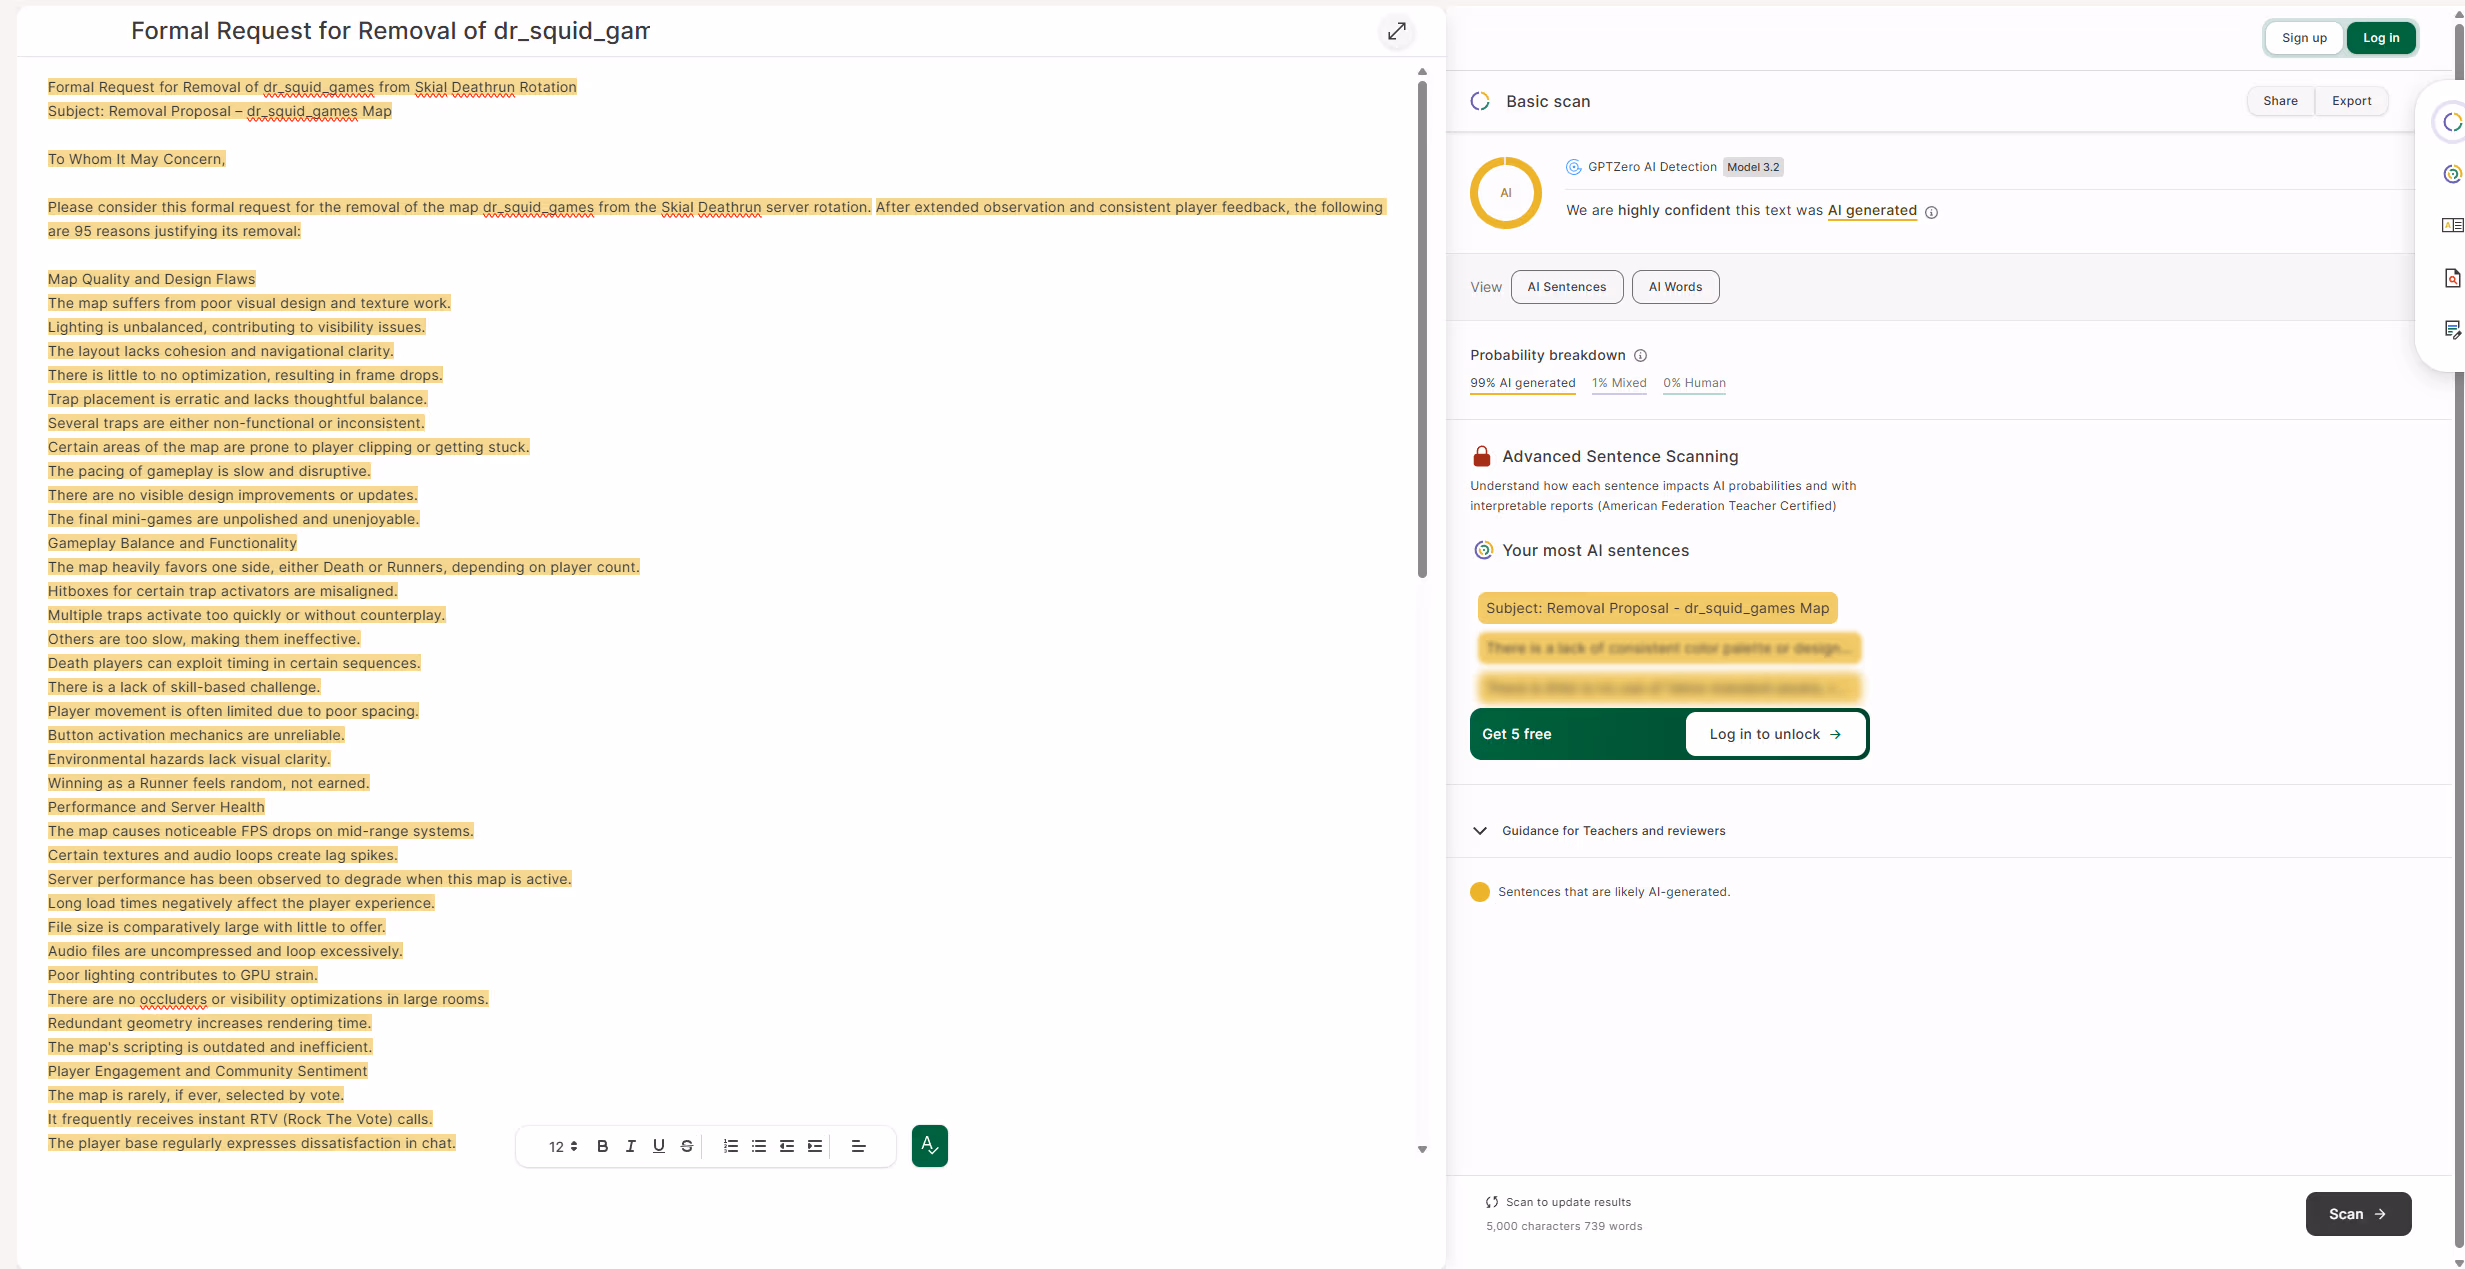The width and height of the screenshot is (2465, 1269).
Task: Click the icon beside 'Your most AI sentences'
Action: (x=1483, y=550)
